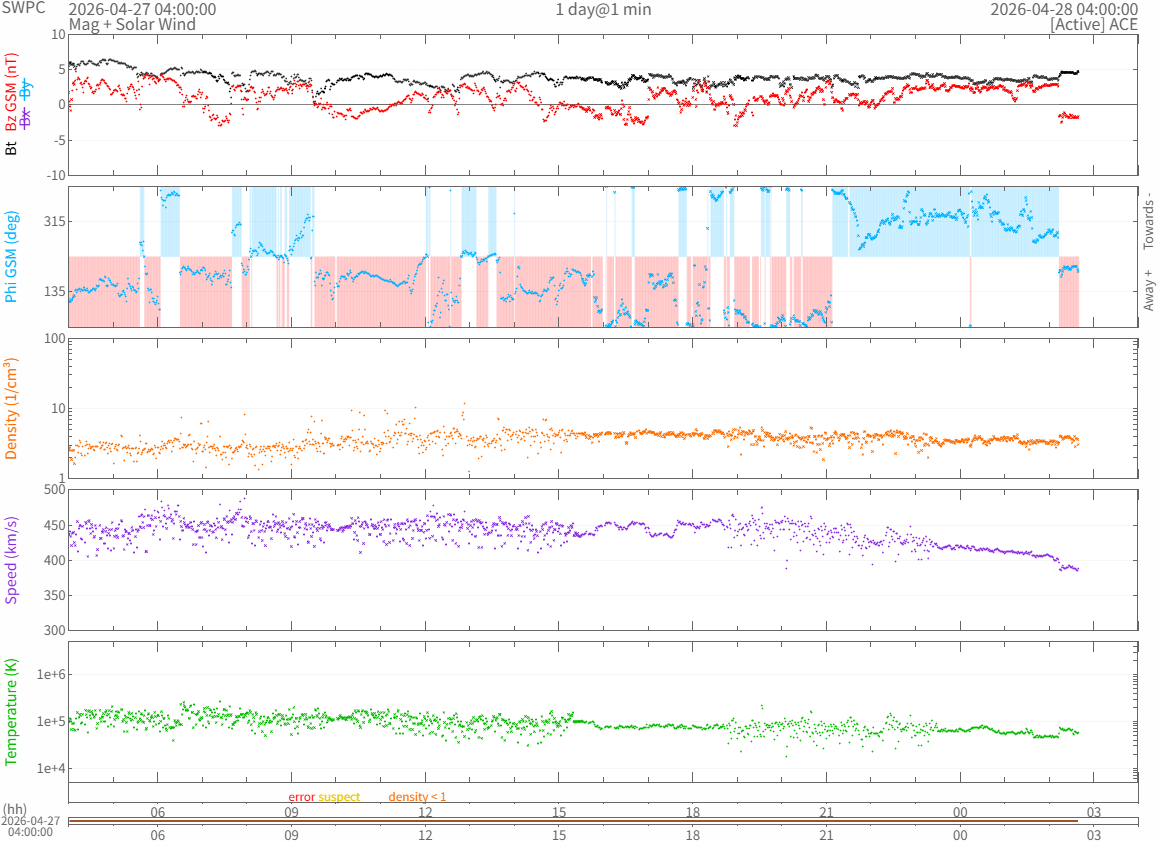This screenshot has height=842, width=1158.
Task: Toggle the Bt series label
Action: tap(12, 148)
